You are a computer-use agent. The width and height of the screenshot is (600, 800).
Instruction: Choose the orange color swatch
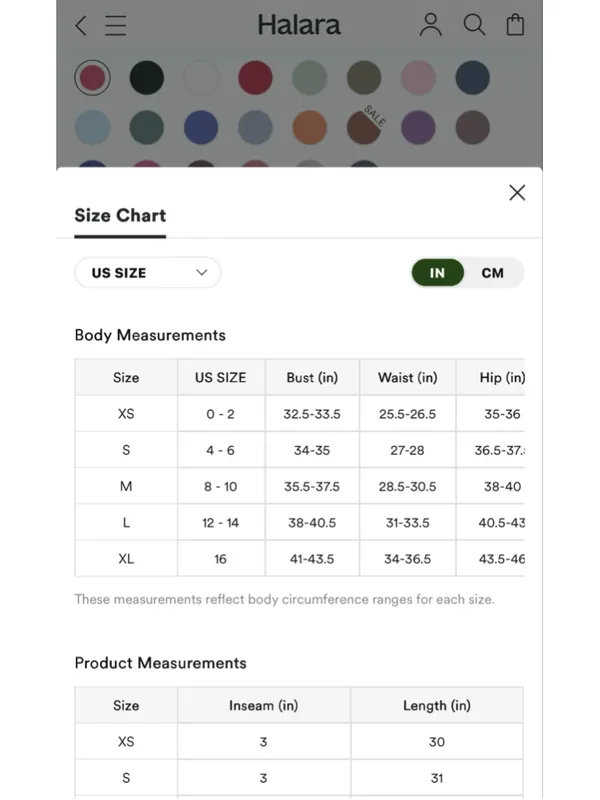coord(310,127)
